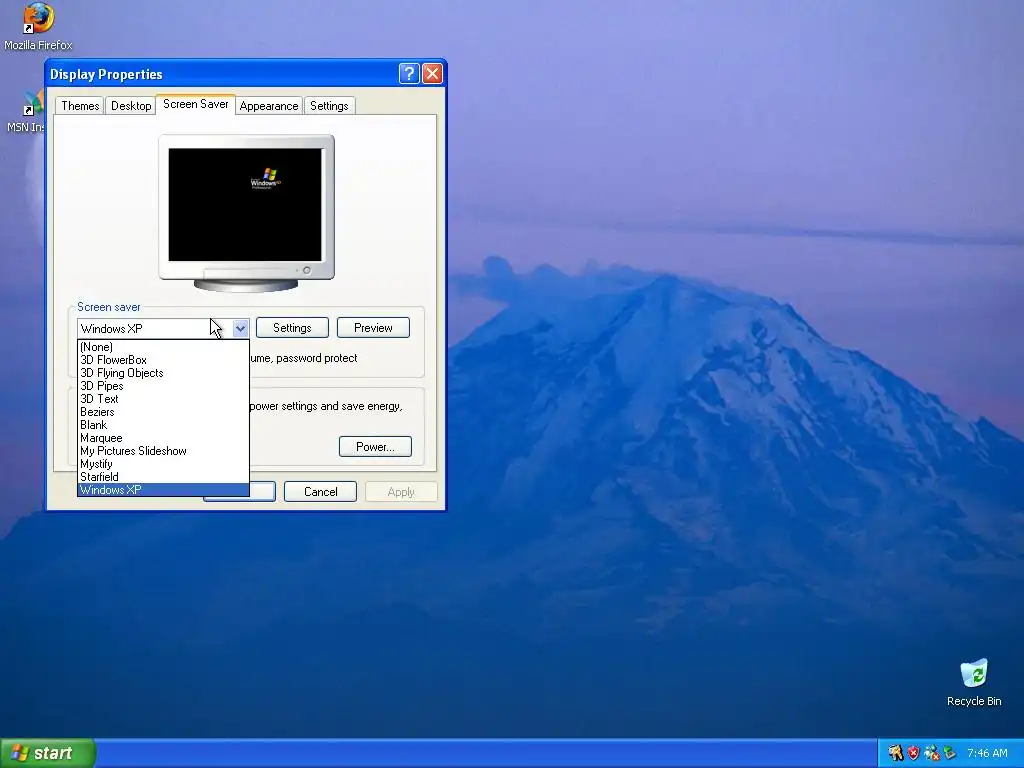The image size is (1024, 768).
Task: Choose Blank screen saver option
Action: coord(163,425)
